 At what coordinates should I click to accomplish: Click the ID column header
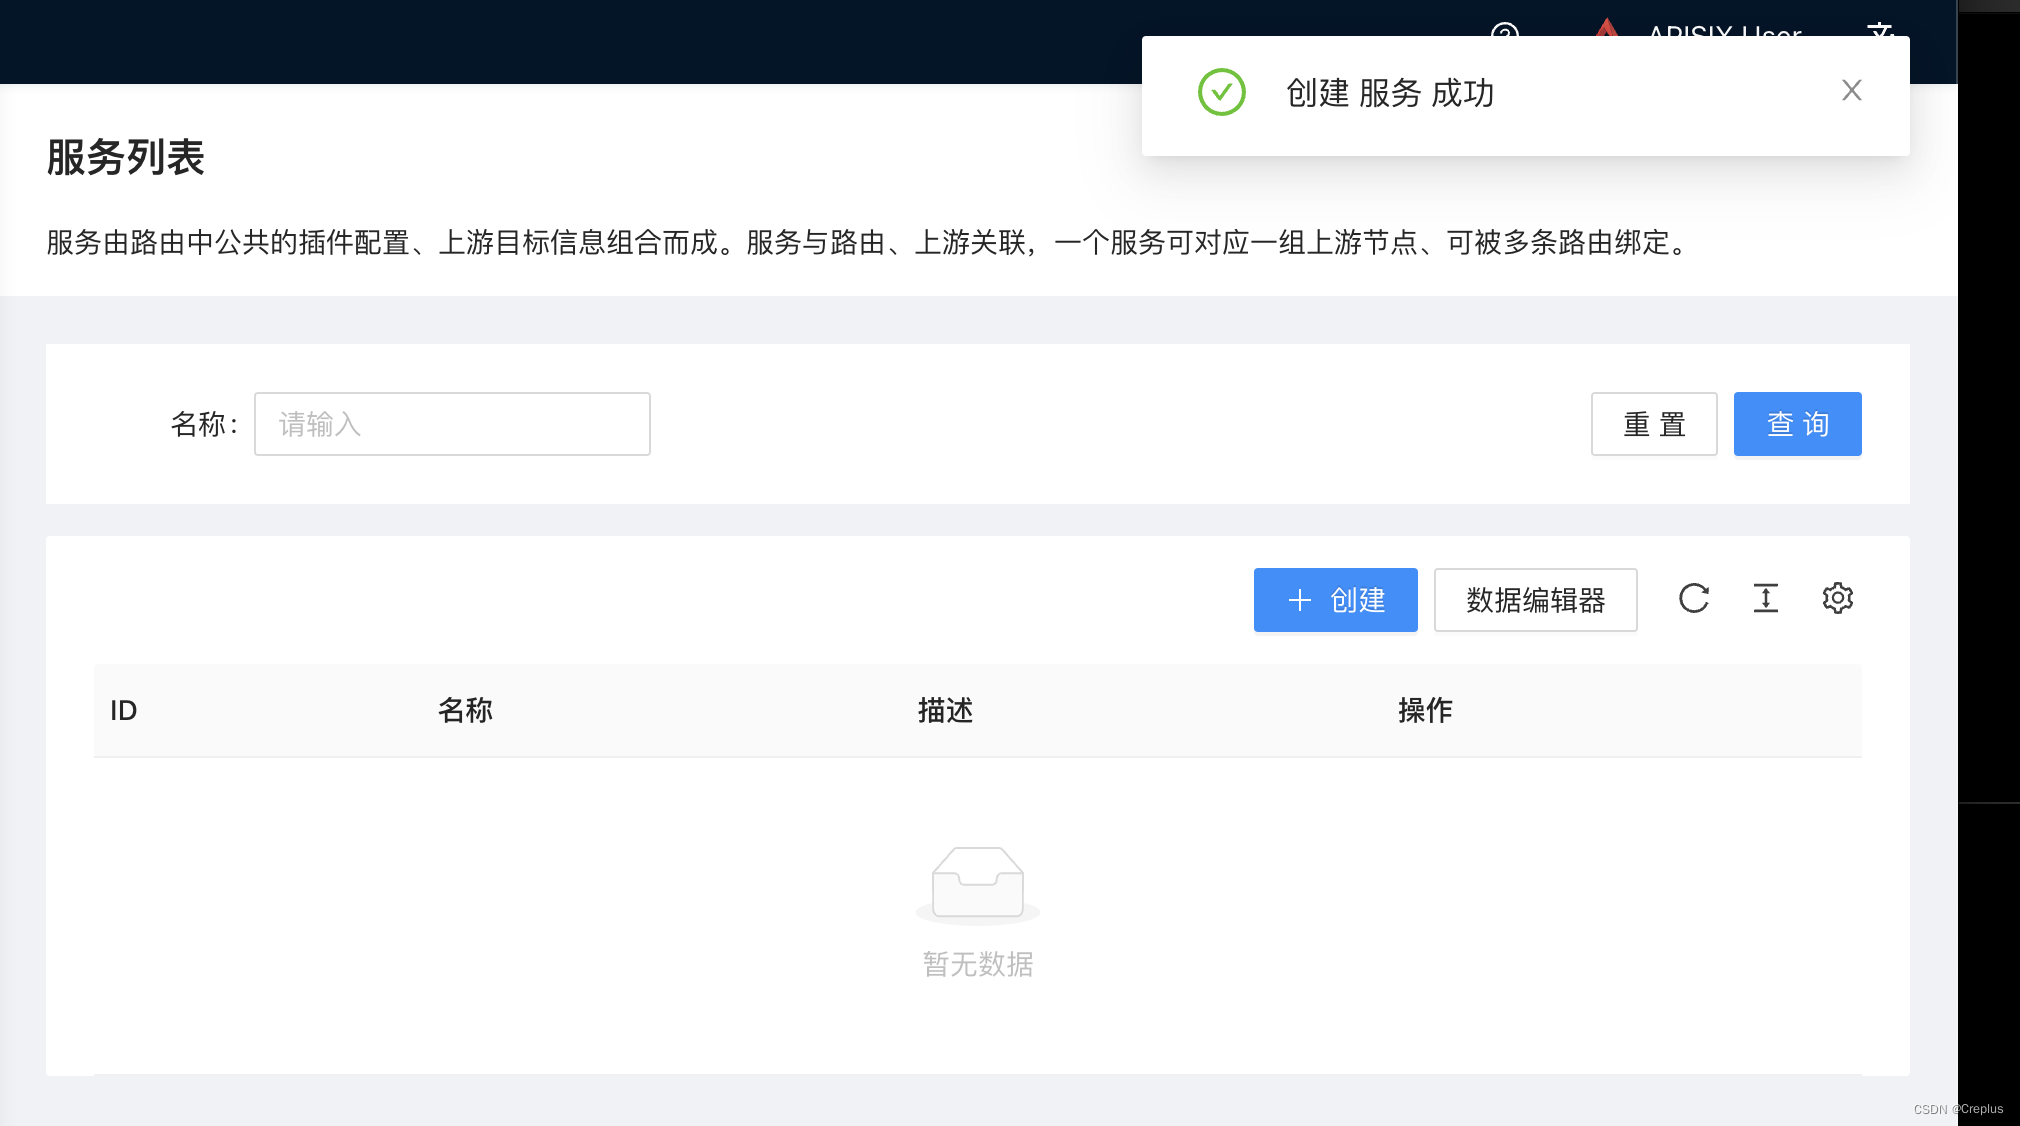click(124, 711)
